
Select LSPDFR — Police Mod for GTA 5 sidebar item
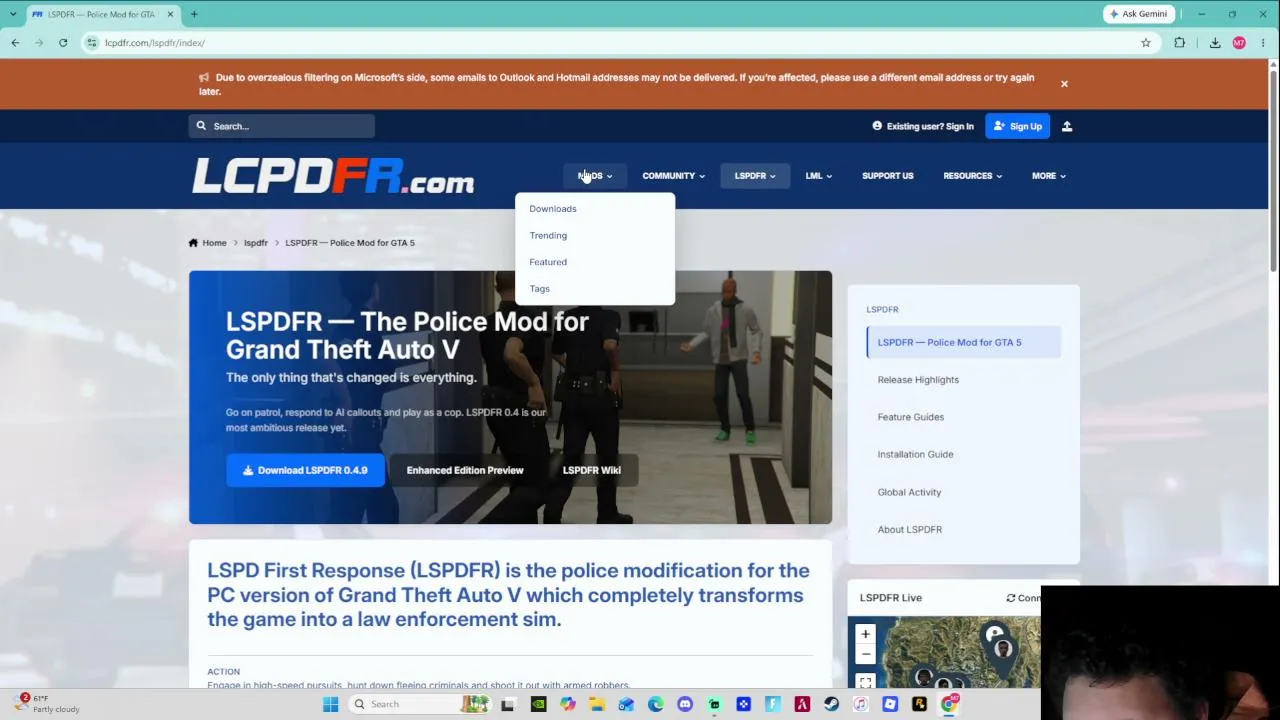click(964, 342)
